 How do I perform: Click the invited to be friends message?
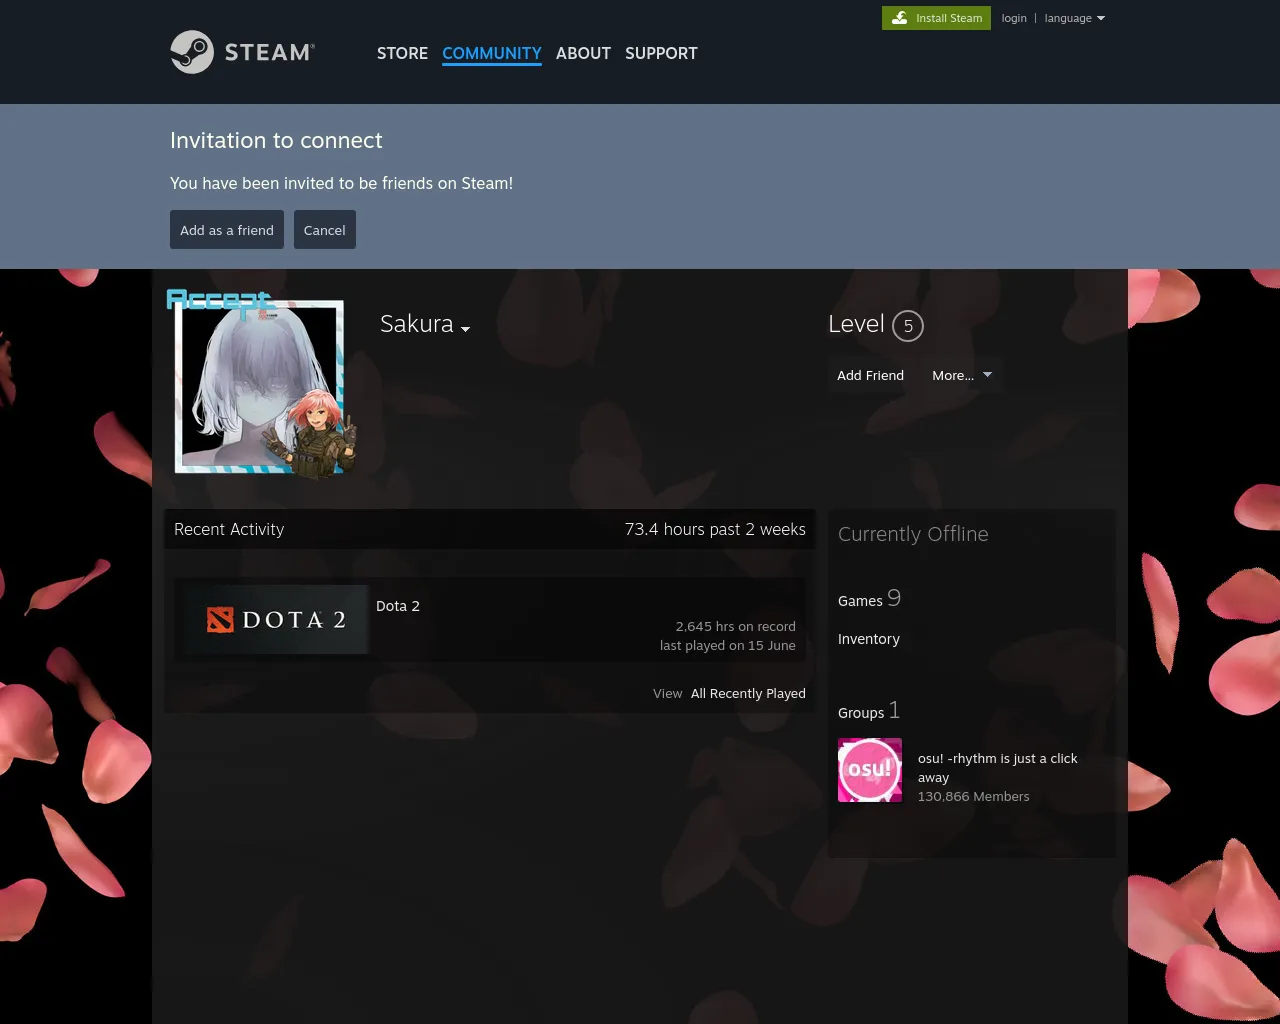pyautogui.click(x=341, y=183)
